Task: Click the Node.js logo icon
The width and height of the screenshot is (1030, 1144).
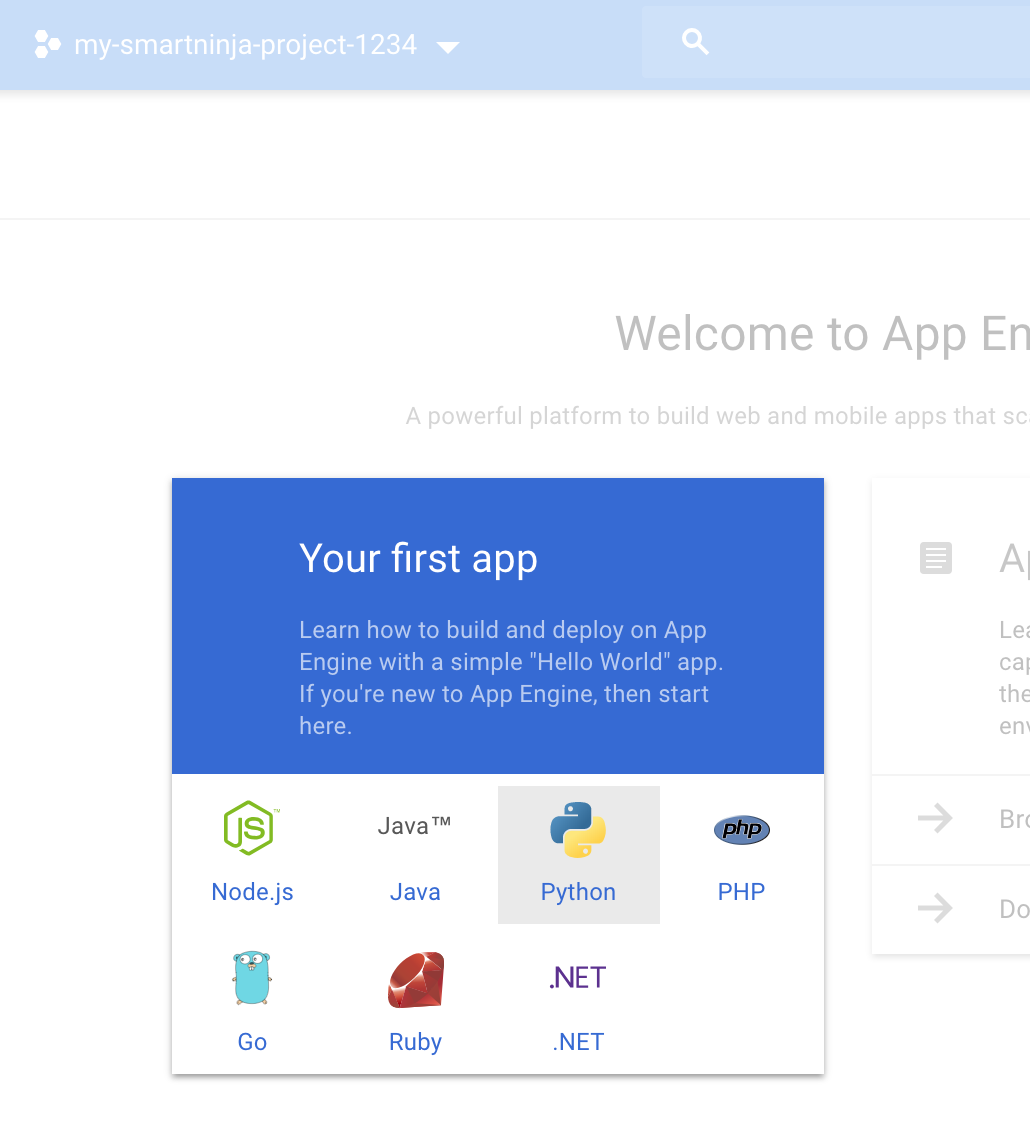Action: pos(251,827)
